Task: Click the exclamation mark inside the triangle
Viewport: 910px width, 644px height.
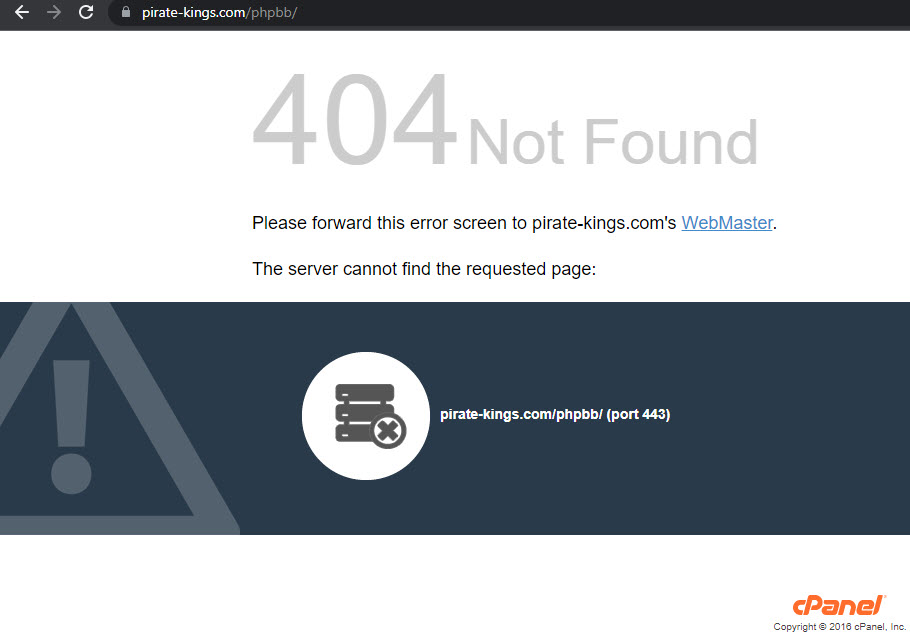Action: [x=71, y=426]
